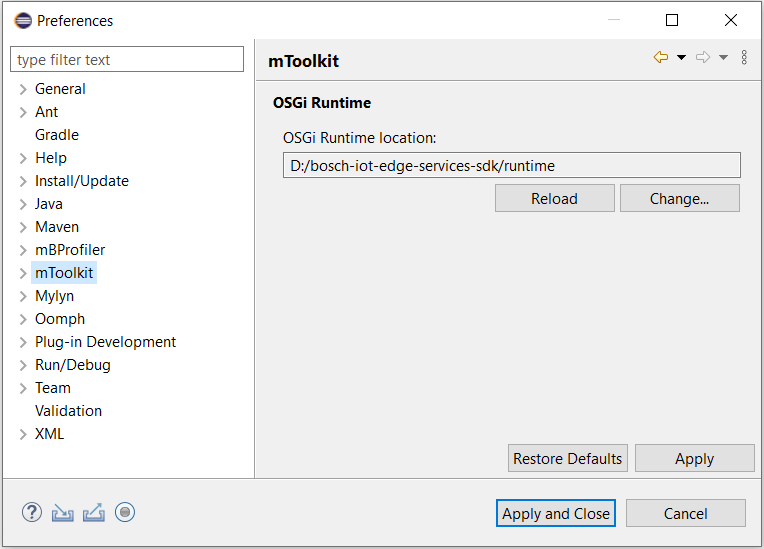Select the mBProfiler preferences page
This screenshot has width=764, height=549.
coord(70,250)
